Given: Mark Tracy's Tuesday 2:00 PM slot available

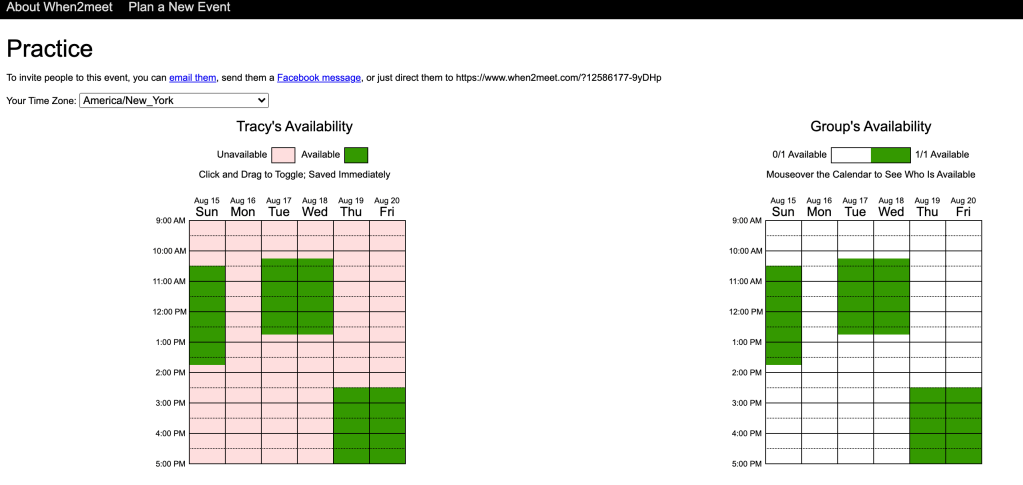Looking at the screenshot, I should (x=279, y=377).
